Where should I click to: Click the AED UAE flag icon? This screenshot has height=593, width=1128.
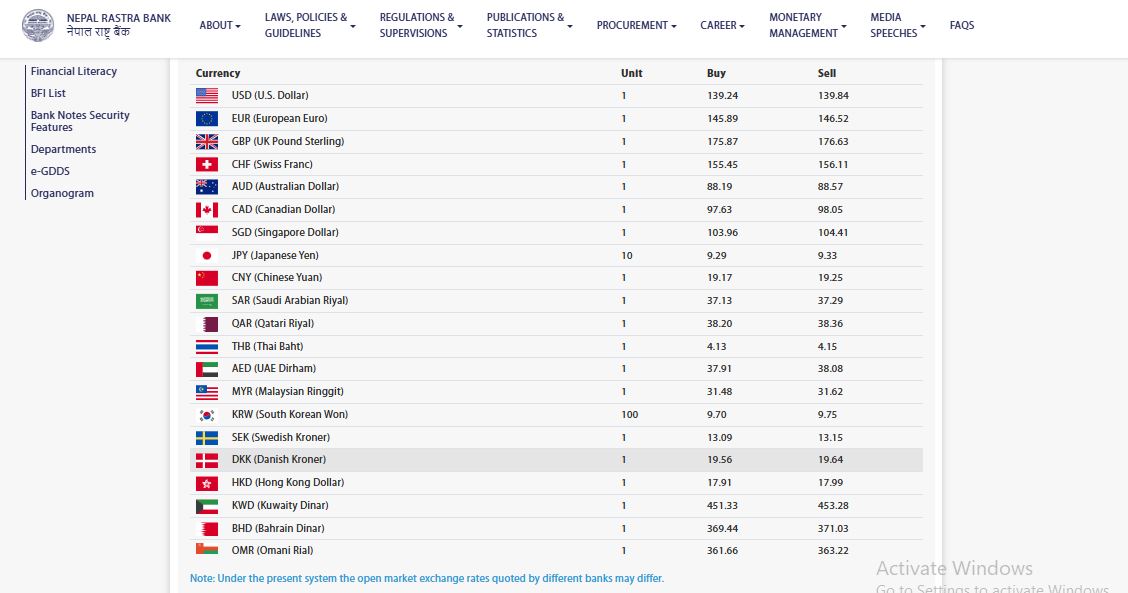click(x=206, y=368)
